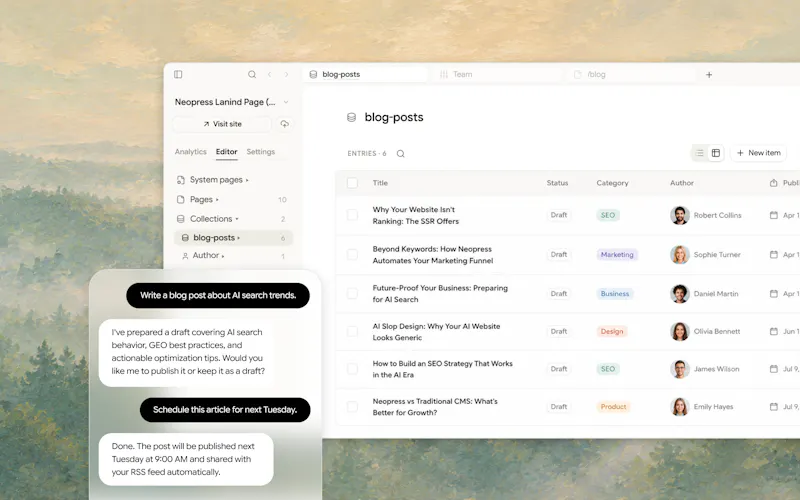
Task: Open the Analytics tab
Action: coord(190,152)
